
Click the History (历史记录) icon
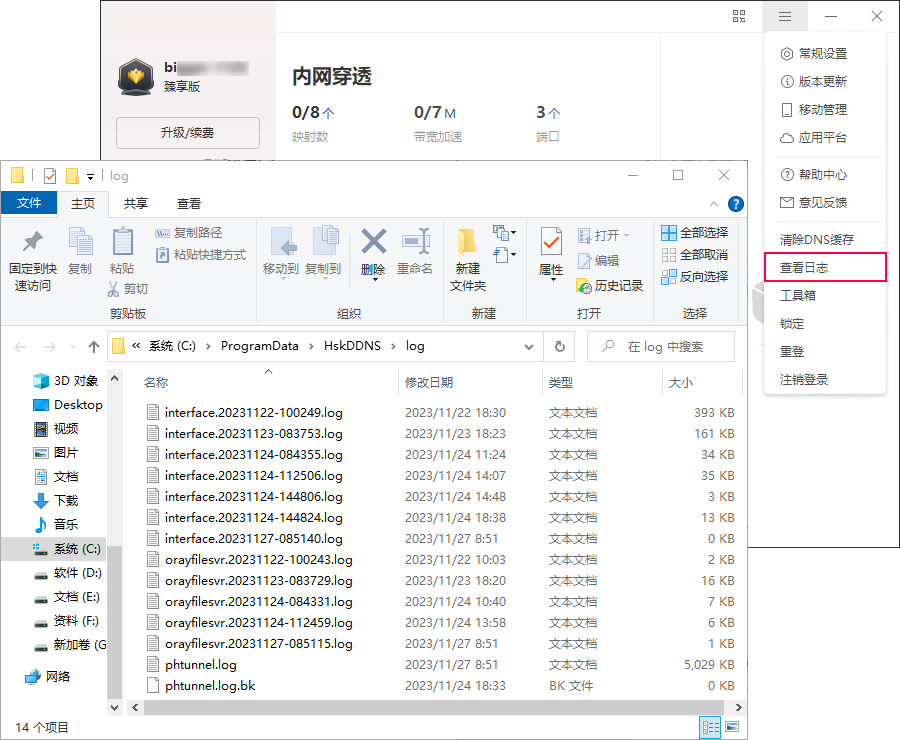tap(610, 285)
